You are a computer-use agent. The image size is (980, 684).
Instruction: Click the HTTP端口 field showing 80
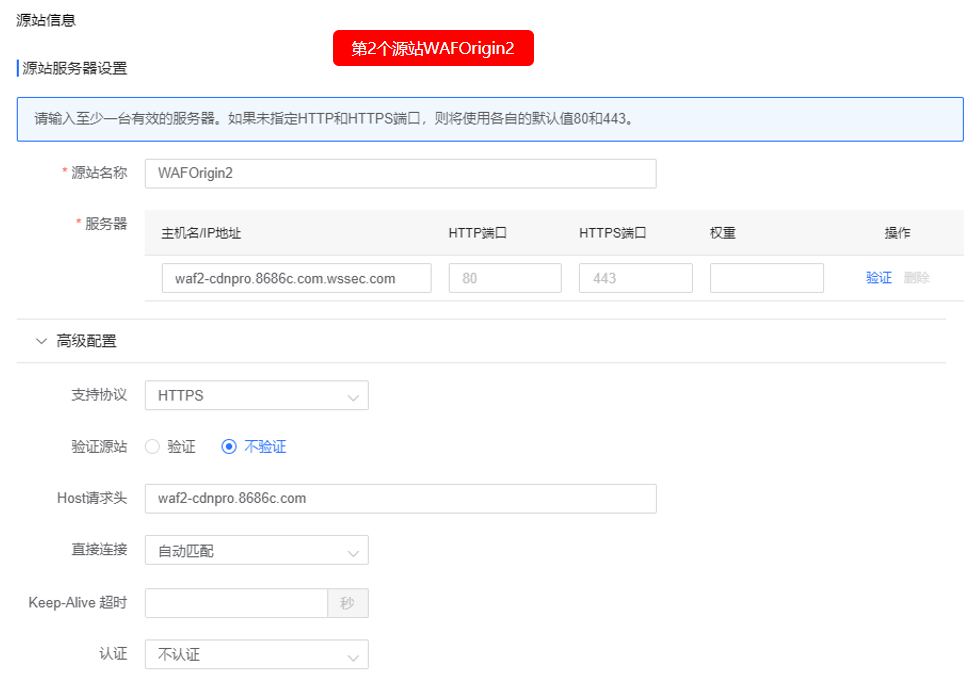pyautogui.click(x=505, y=278)
